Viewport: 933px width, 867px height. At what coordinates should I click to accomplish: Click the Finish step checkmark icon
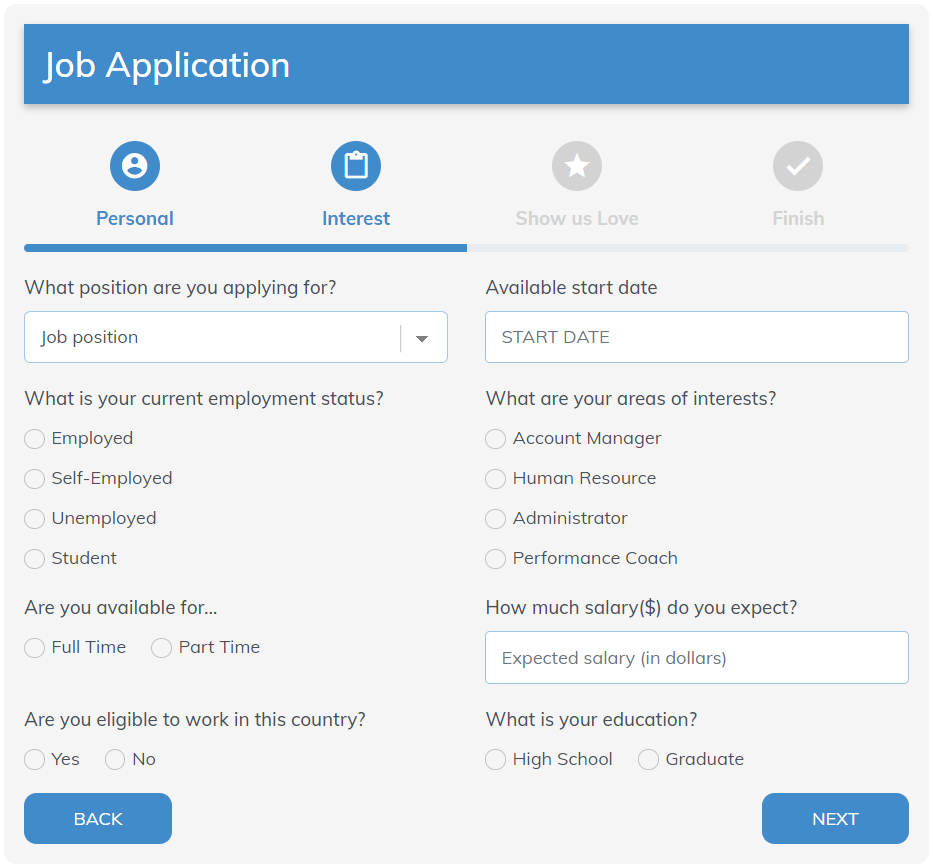pos(798,165)
